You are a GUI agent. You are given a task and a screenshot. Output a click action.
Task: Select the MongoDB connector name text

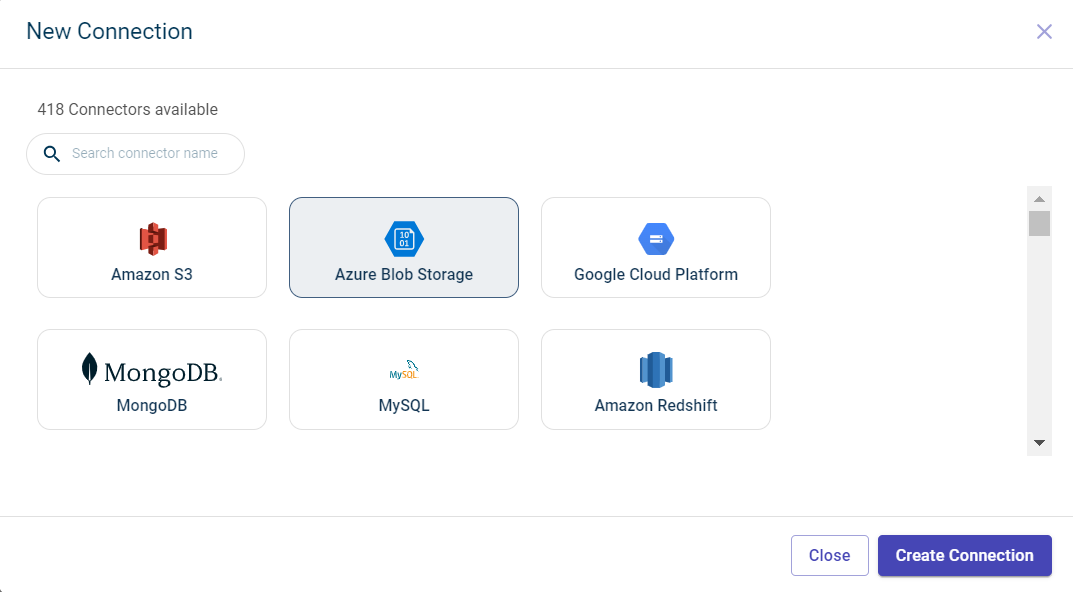point(152,406)
